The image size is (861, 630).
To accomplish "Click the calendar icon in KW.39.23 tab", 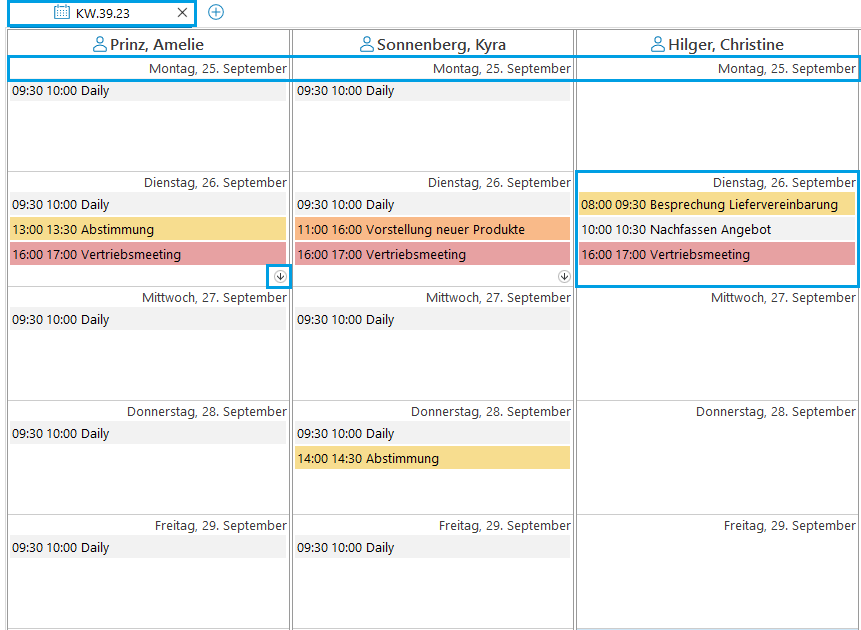I will (x=62, y=13).
